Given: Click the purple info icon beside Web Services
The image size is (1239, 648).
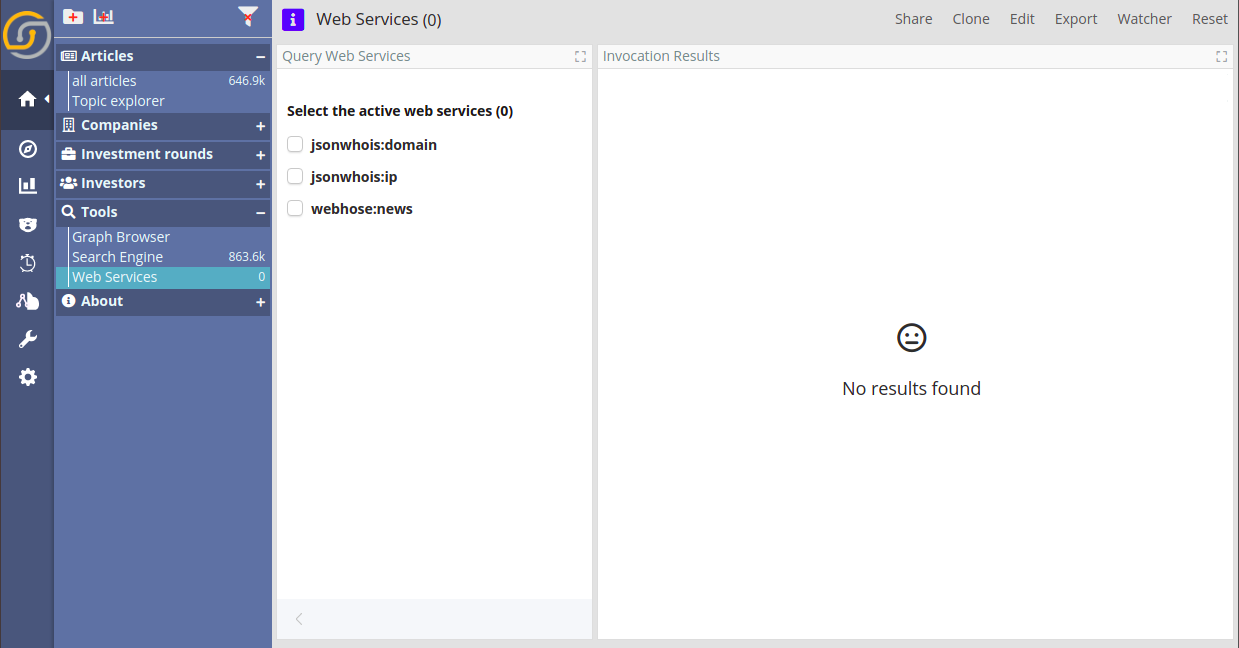Looking at the screenshot, I should pos(293,19).
